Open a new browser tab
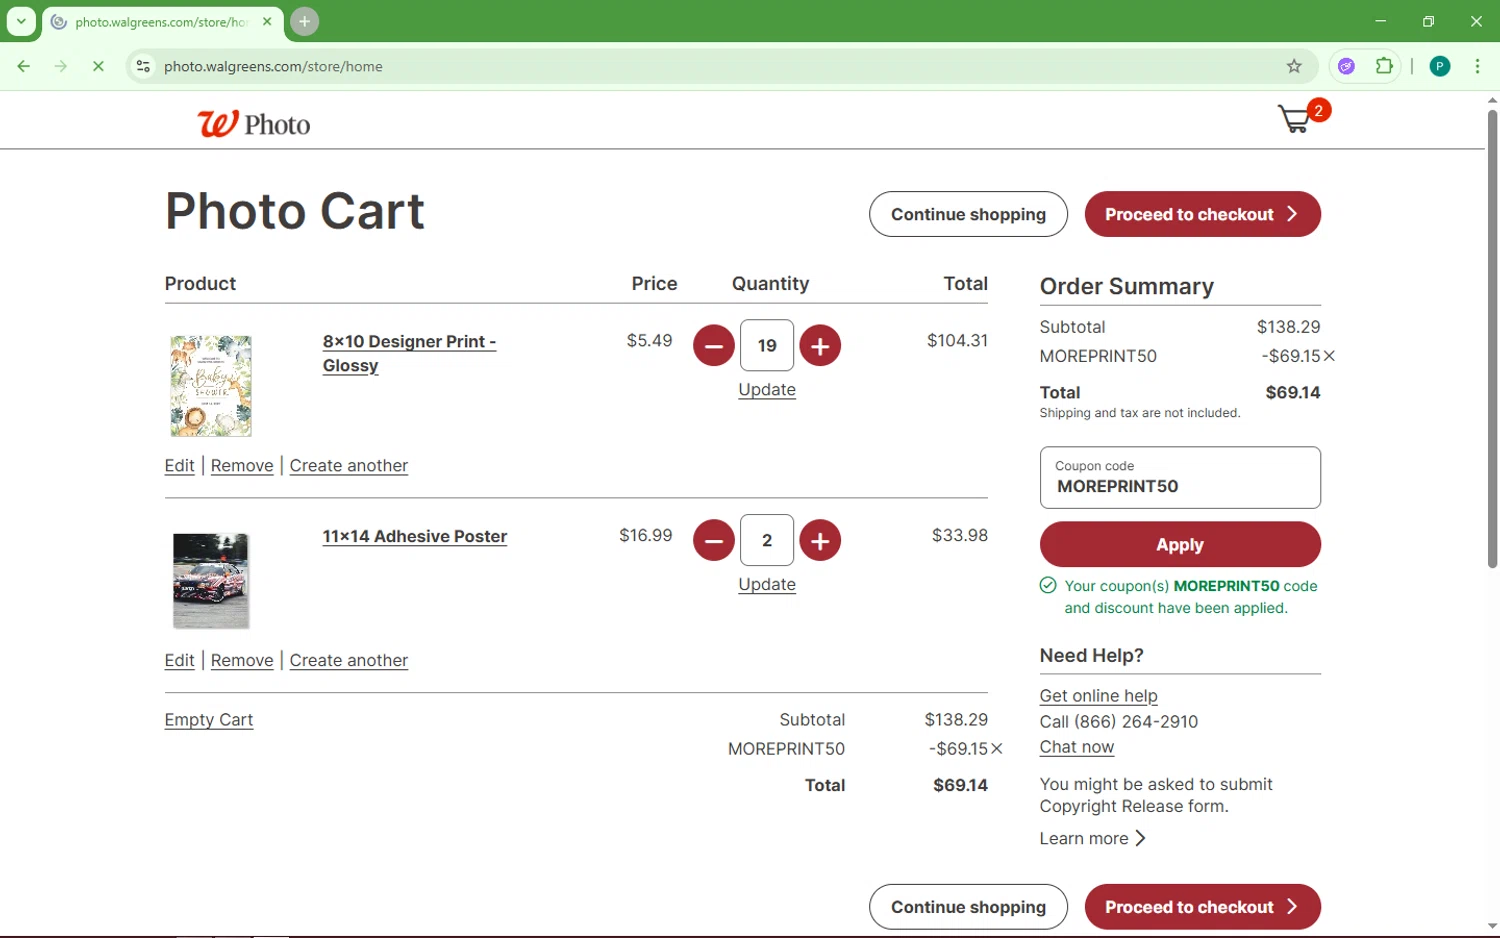1500x938 pixels. (305, 21)
